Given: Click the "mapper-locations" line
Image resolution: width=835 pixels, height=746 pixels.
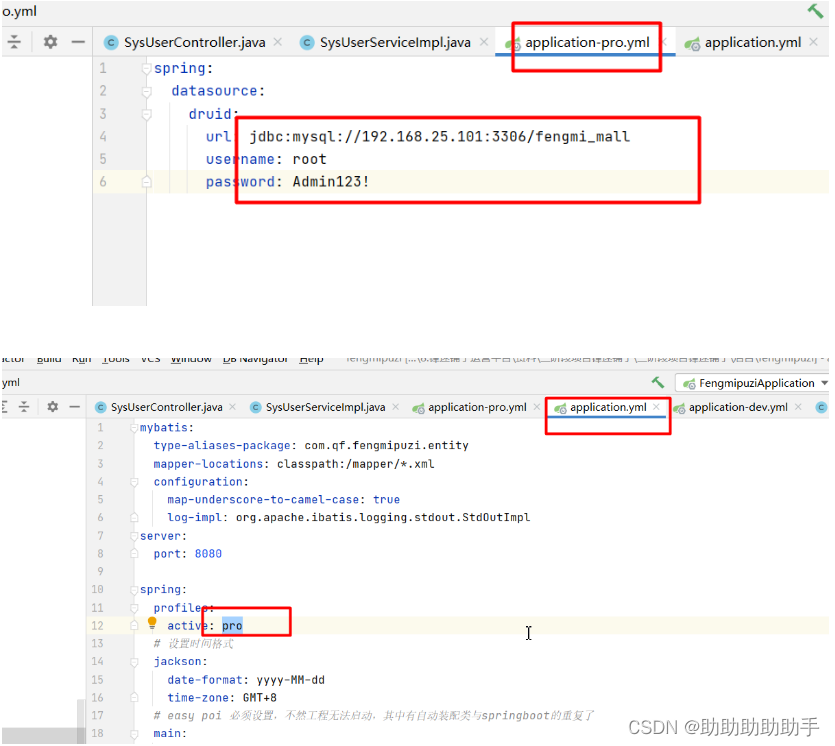Looking at the screenshot, I should click(294, 464).
